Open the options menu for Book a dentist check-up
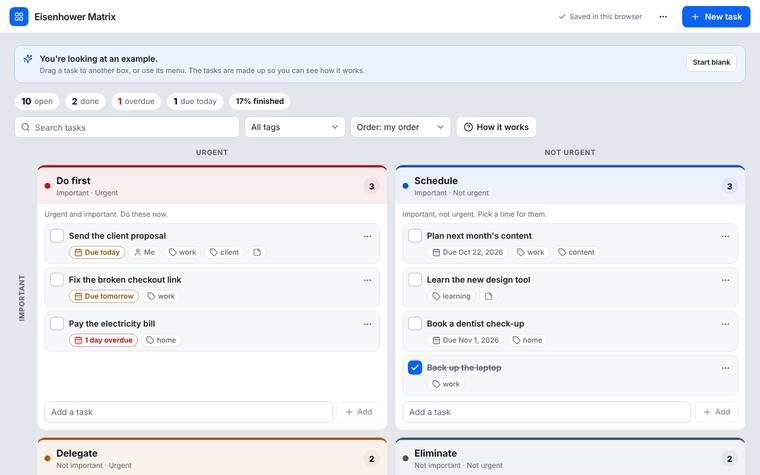This screenshot has height=475, width=760. [x=725, y=324]
